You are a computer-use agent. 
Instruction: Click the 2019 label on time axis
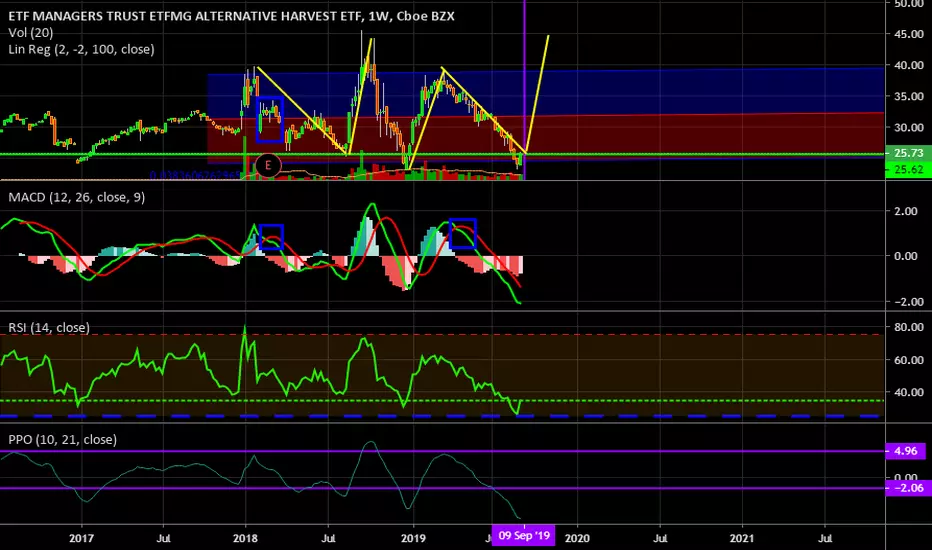(x=413, y=539)
